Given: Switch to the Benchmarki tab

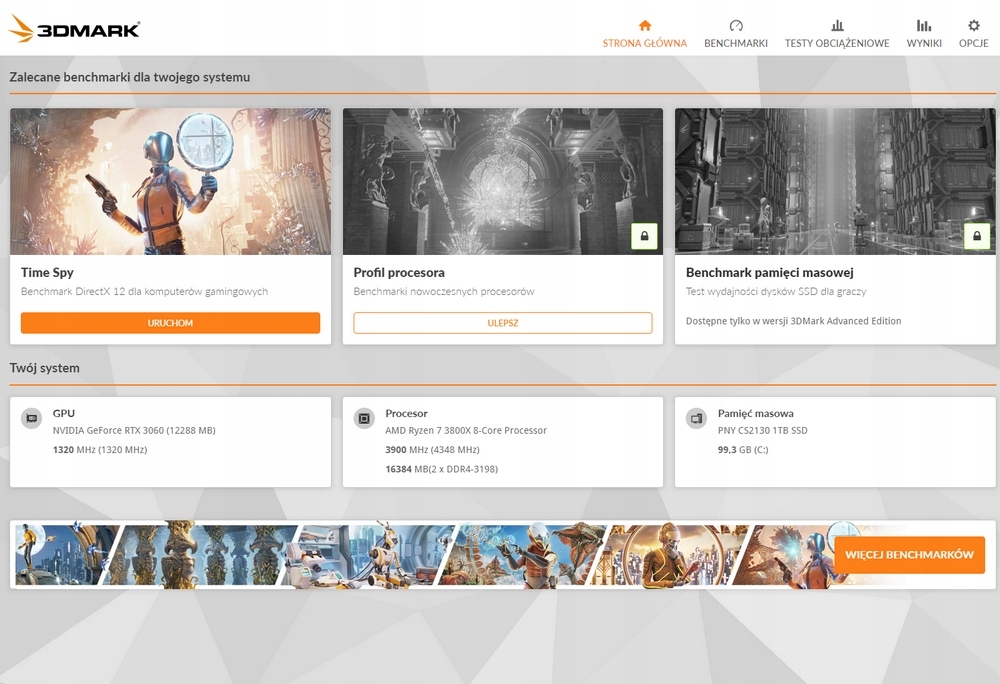Looking at the screenshot, I should (736, 34).
